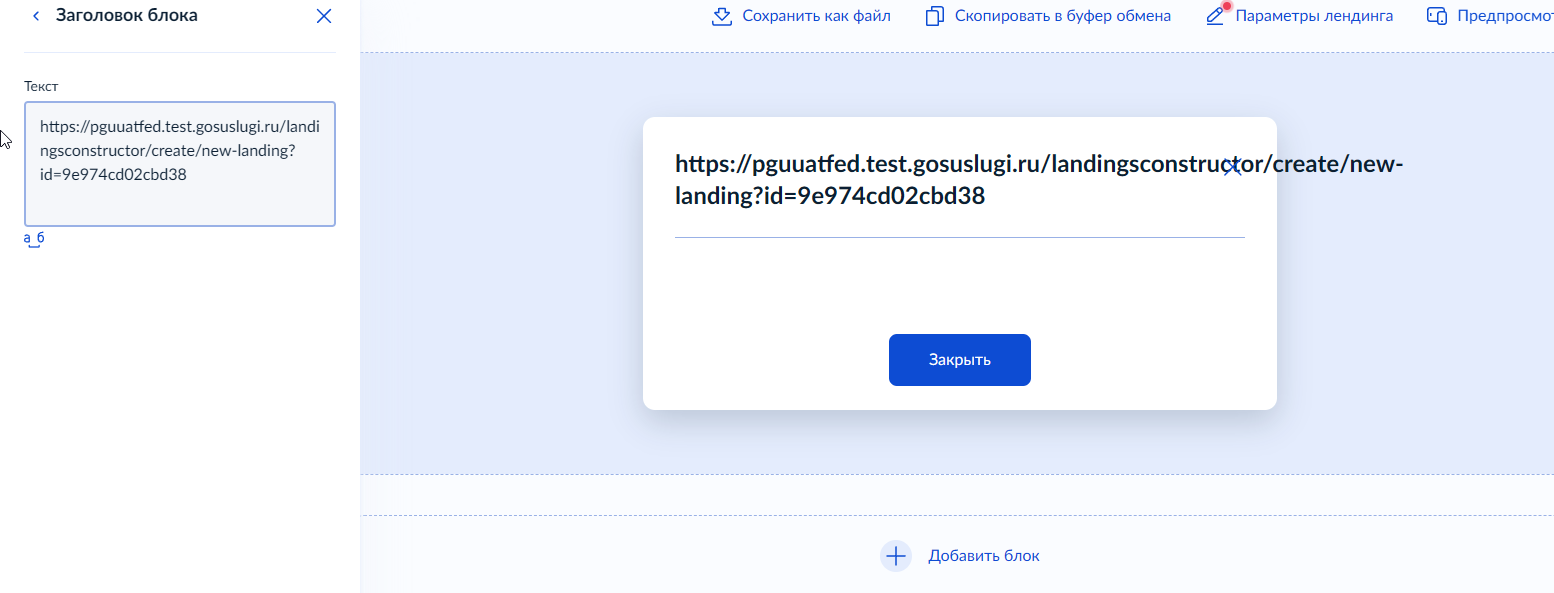
Task: Click the red notification dot on Параметры лендинга
Action: (x=1227, y=6)
